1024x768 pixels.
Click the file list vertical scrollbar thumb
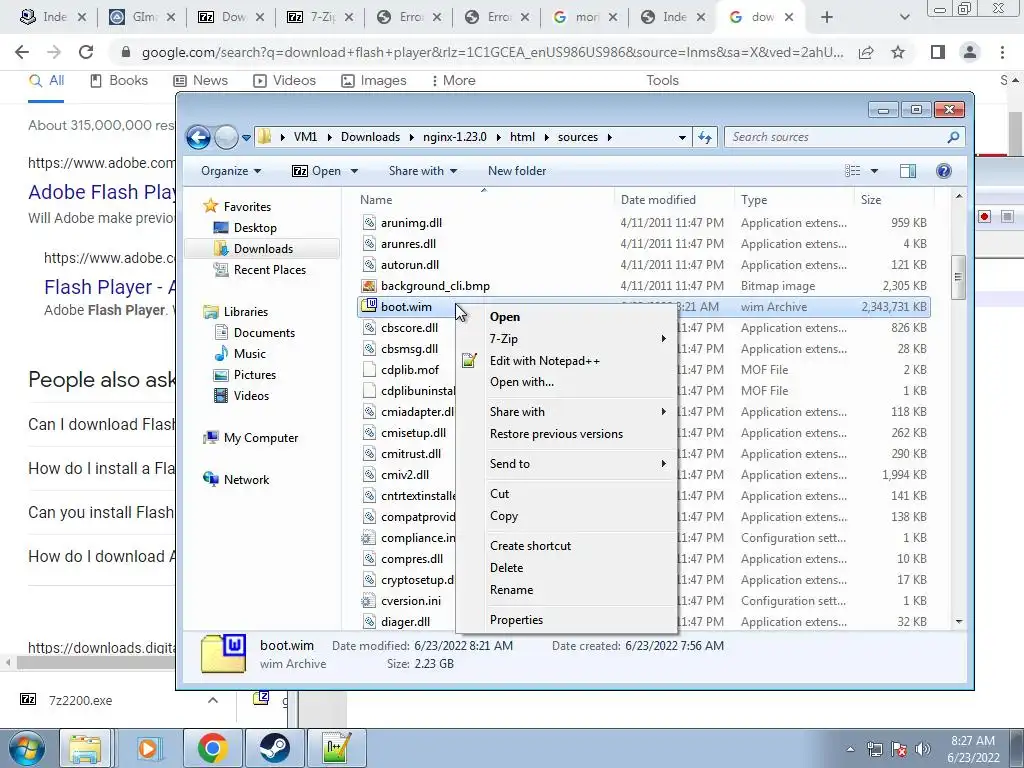coord(958,277)
